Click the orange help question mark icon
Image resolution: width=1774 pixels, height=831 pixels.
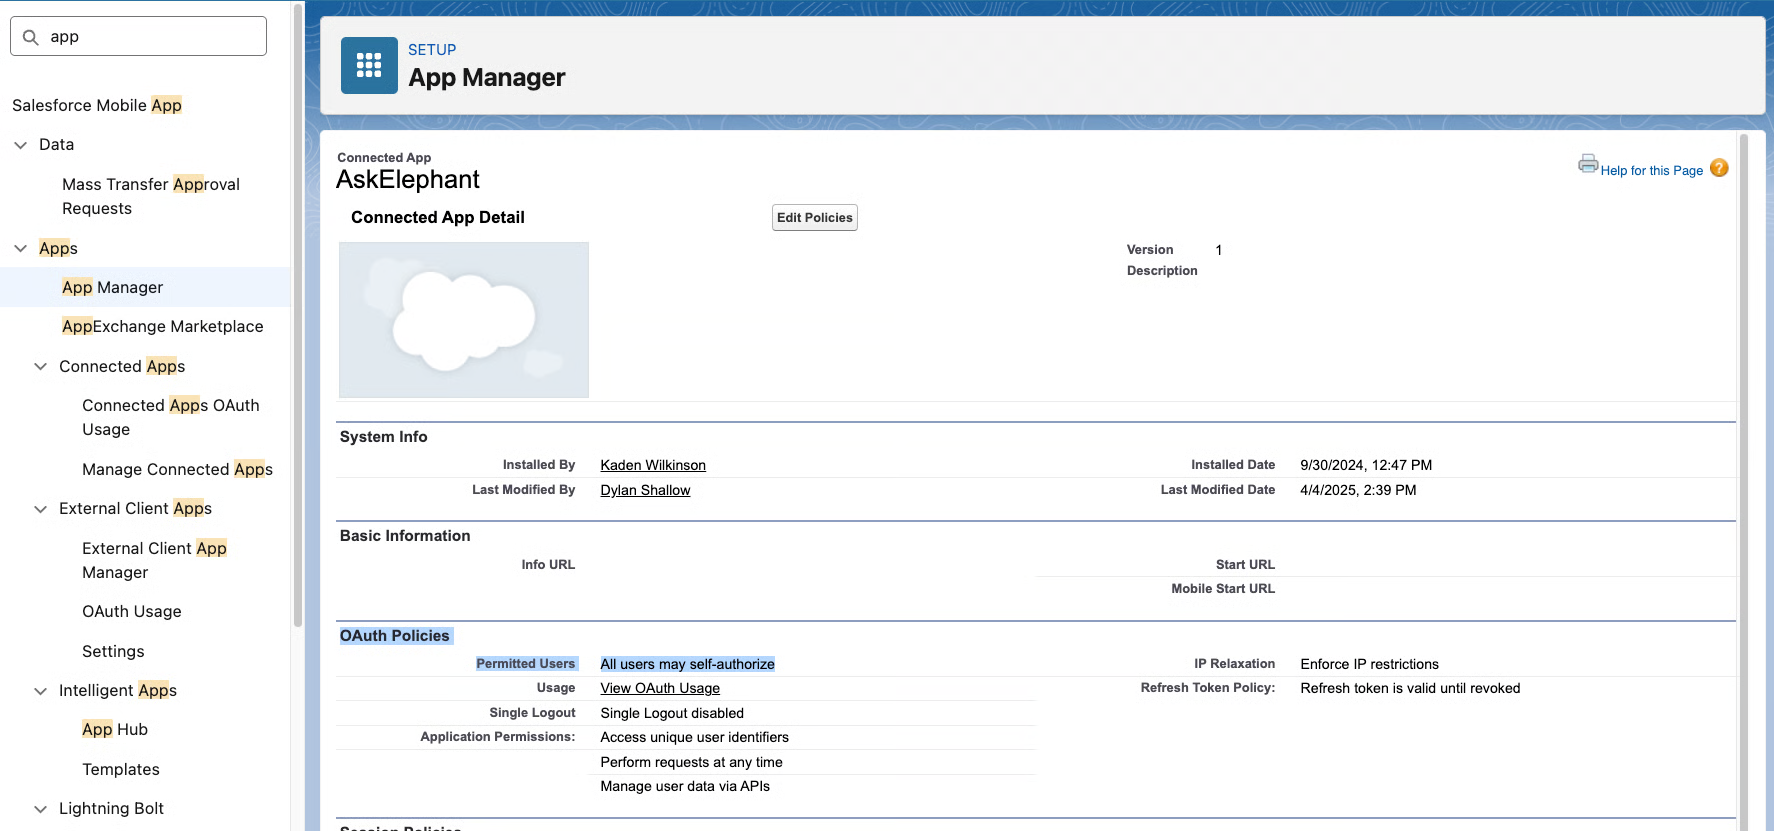[1719, 168]
